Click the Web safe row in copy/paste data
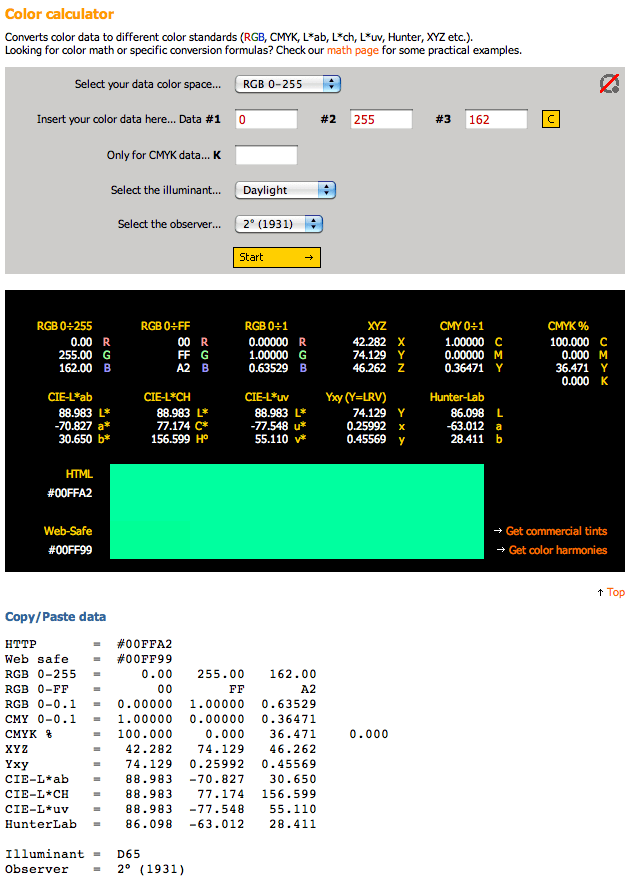Image resolution: width=634 pixels, height=885 pixels. [89, 659]
